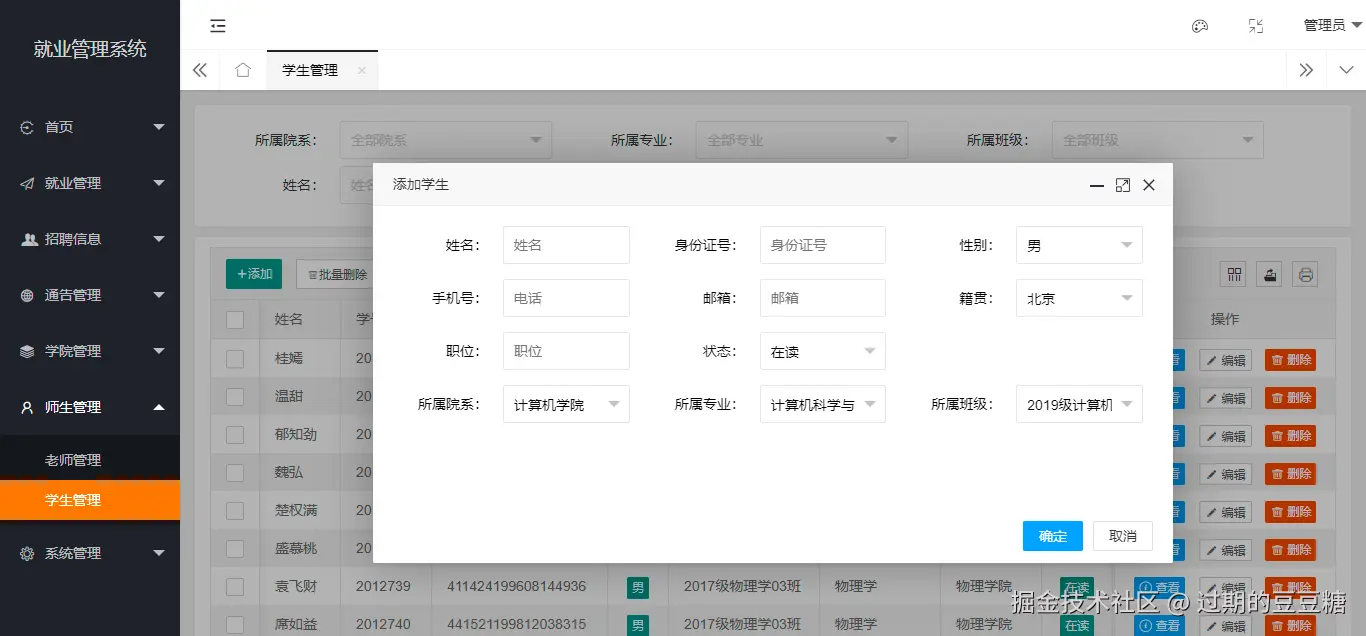Screen dimensions: 1366x636
Task: Click the 姓名 input in the dialog
Action: coord(566,245)
